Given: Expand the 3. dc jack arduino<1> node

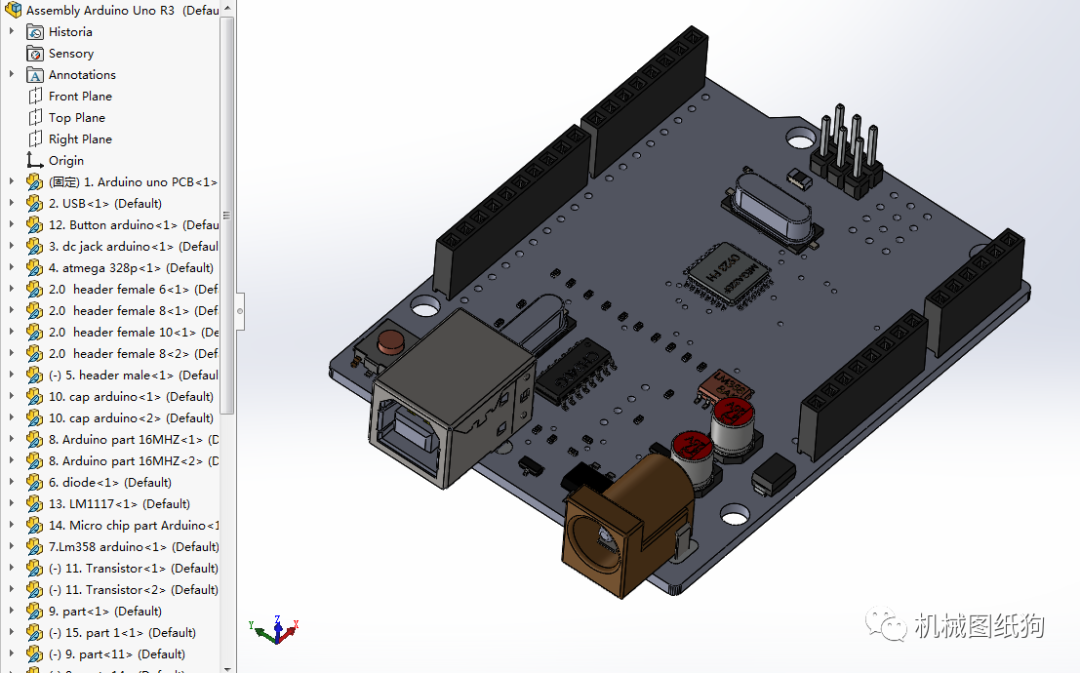Looking at the screenshot, I should coord(11,246).
